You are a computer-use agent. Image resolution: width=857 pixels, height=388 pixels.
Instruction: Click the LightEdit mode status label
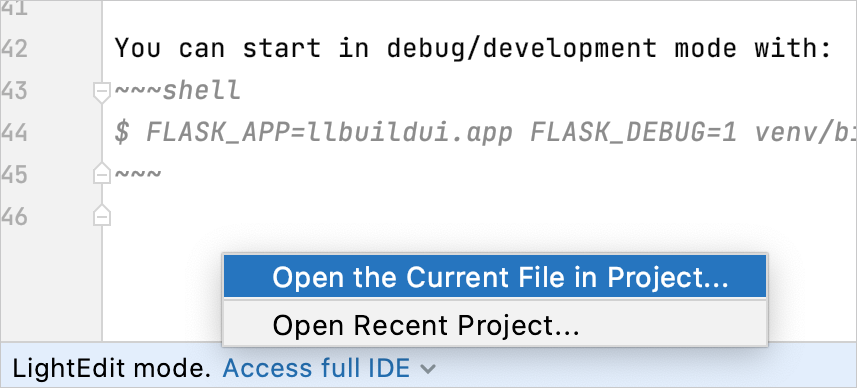[x=111, y=369]
